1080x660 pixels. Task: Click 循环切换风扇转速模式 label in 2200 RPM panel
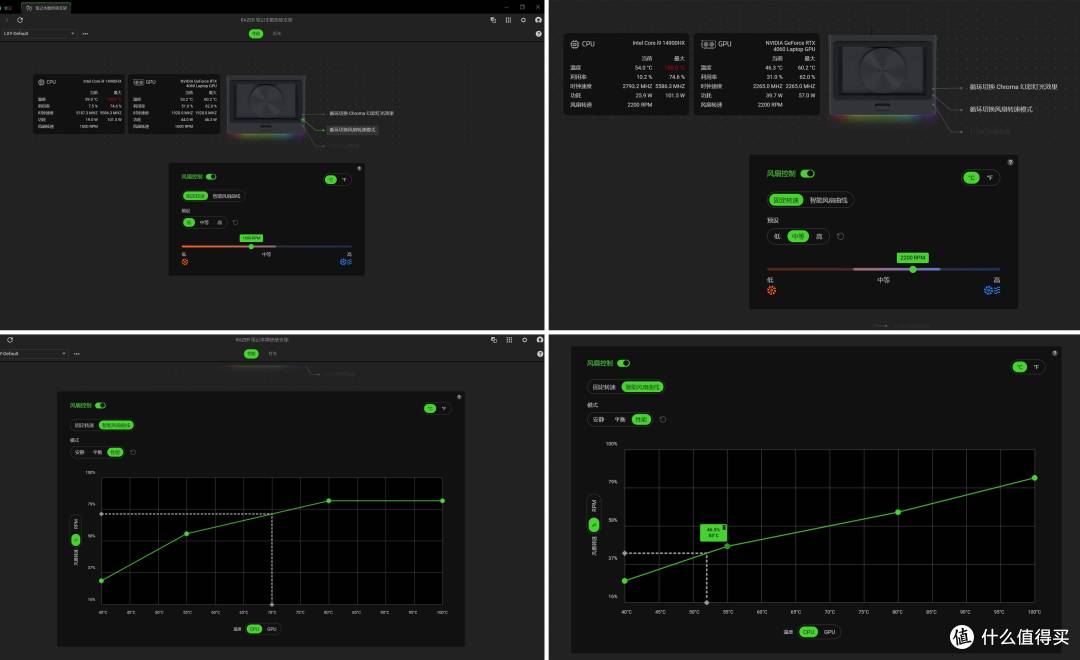(1001, 110)
